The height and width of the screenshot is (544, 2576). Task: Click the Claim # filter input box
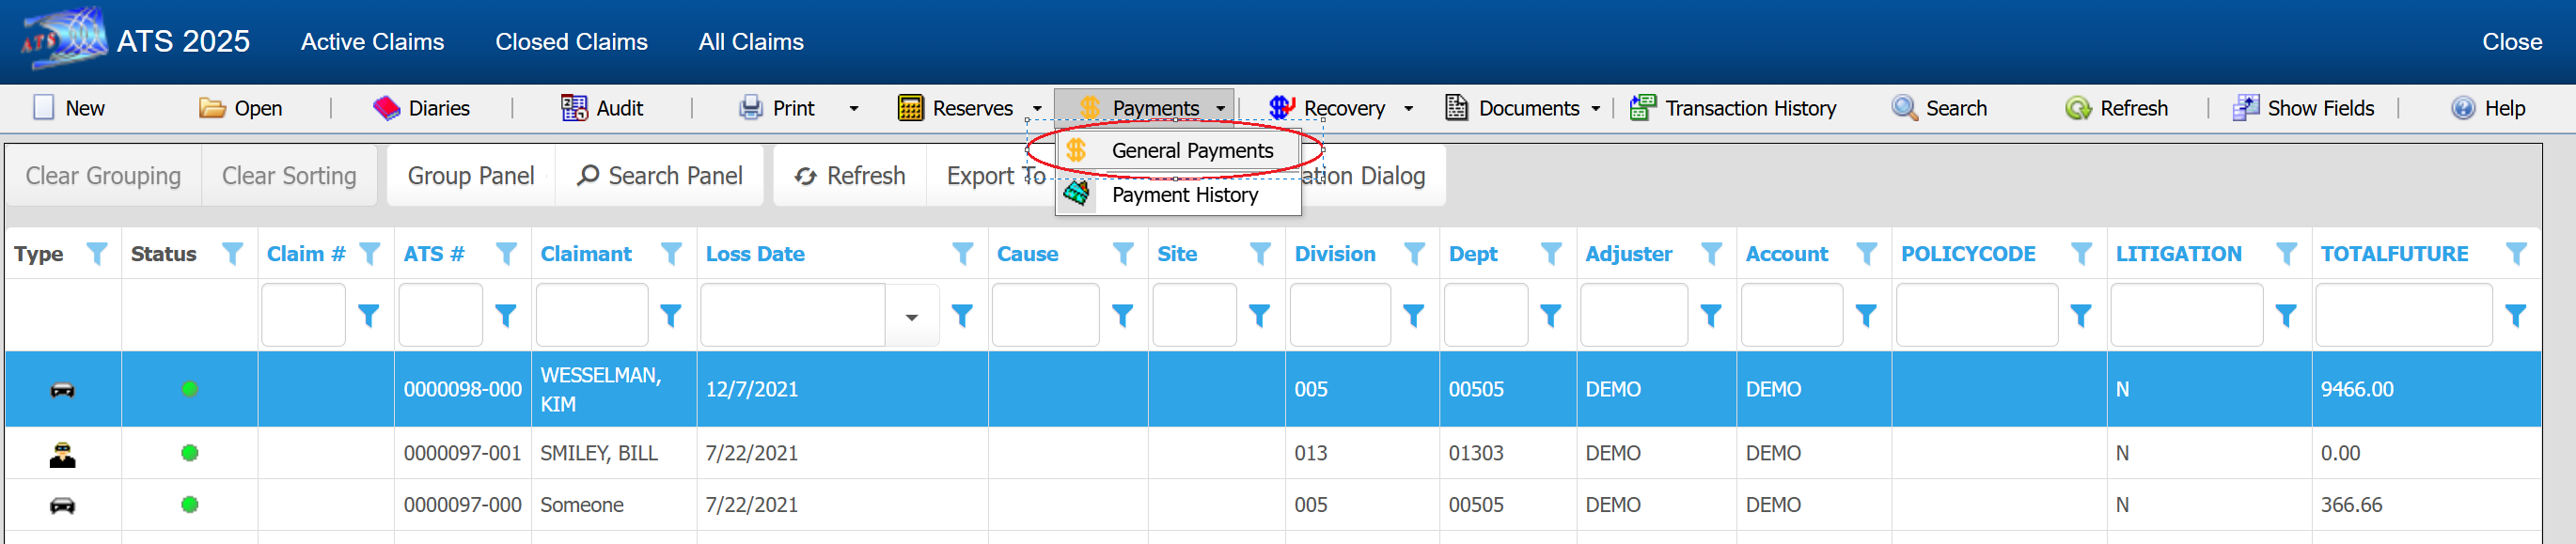[x=303, y=316]
